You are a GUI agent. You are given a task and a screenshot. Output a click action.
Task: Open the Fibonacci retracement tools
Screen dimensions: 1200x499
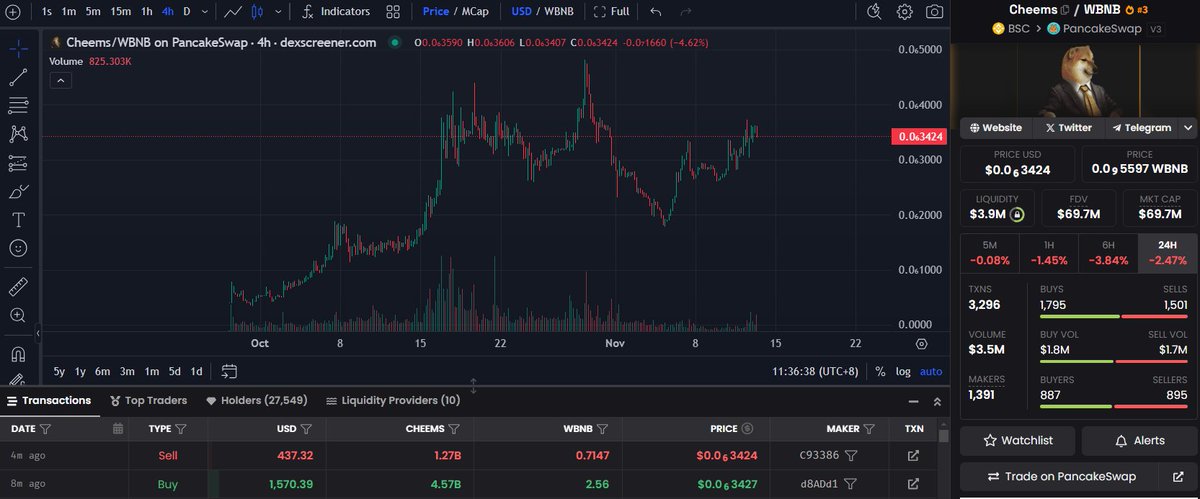(x=18, y=105)
